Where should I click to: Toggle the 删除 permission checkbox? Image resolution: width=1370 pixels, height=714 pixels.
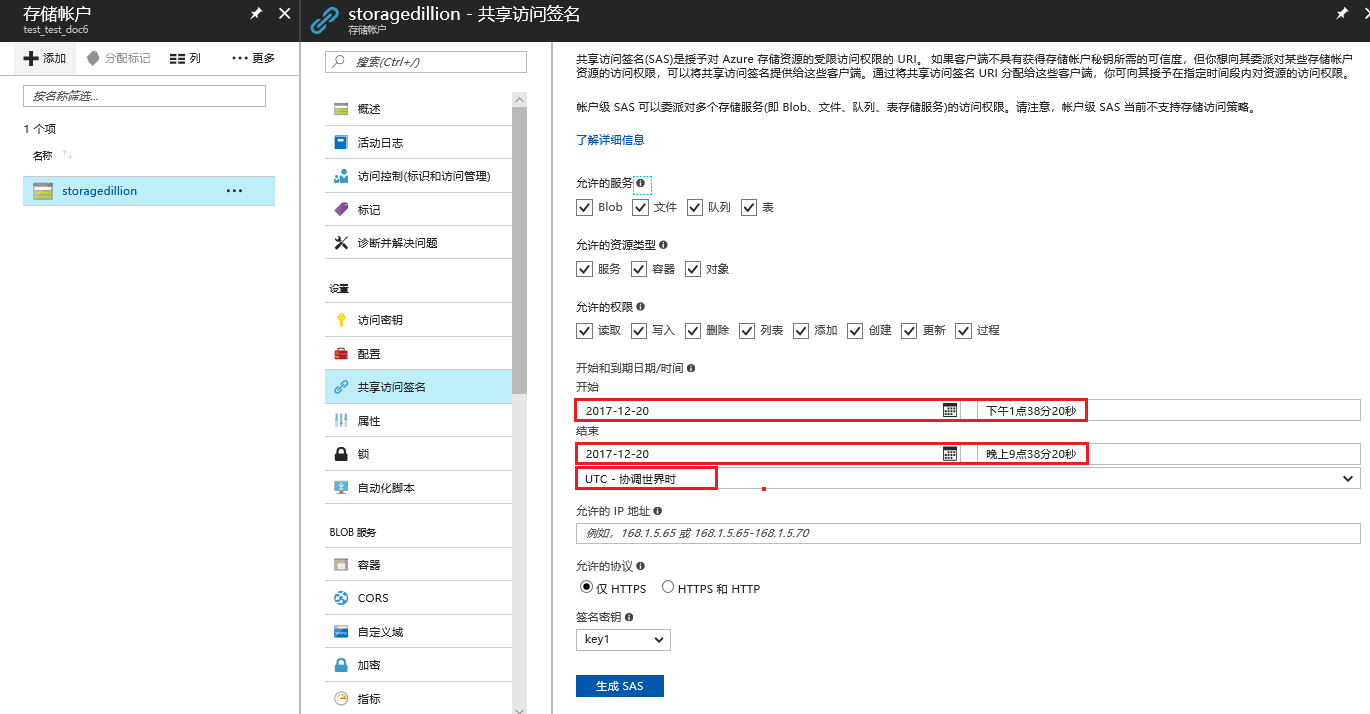(693, 331)
